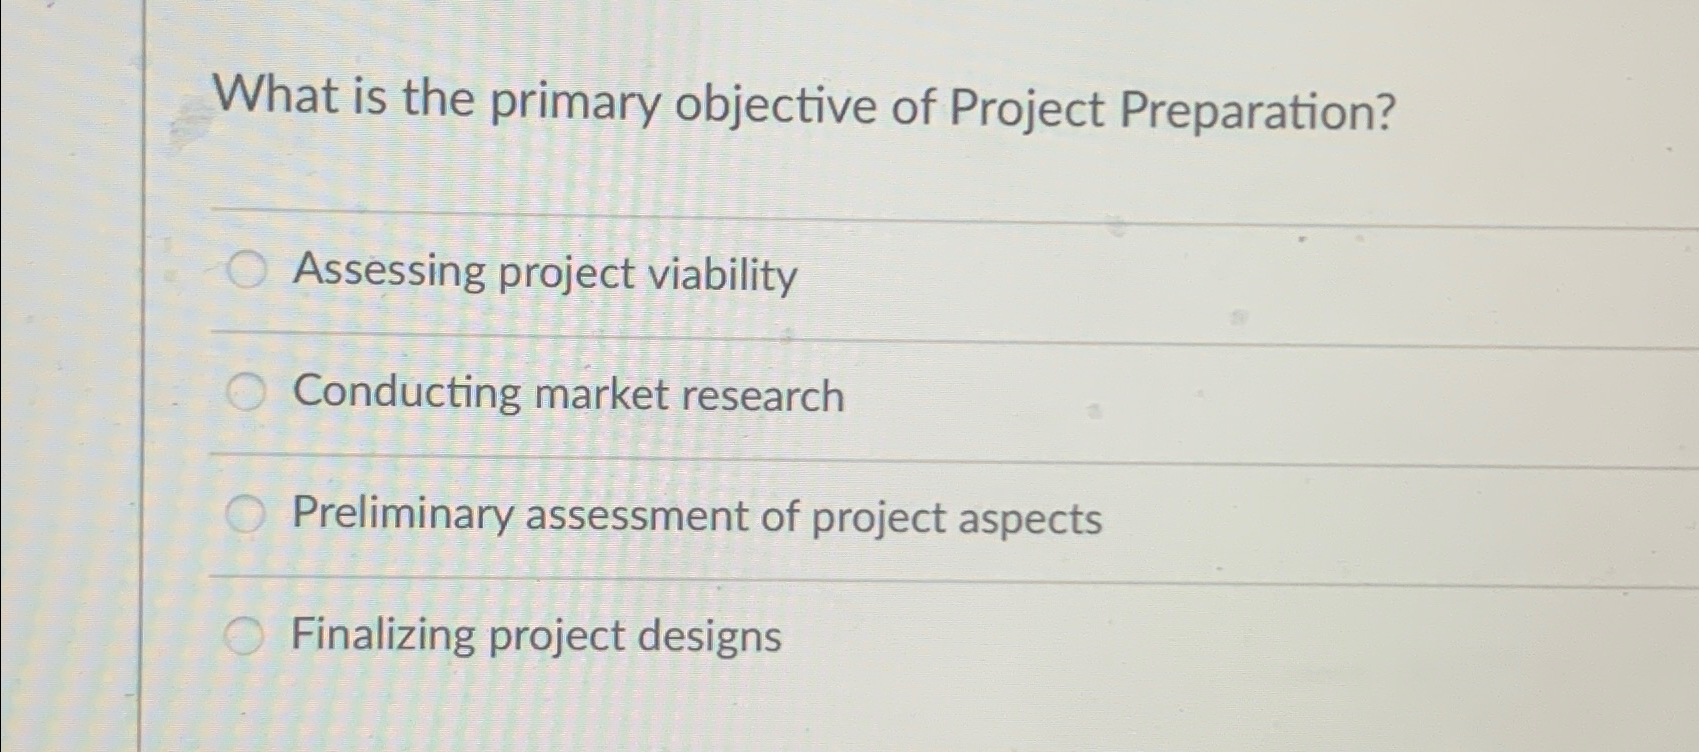Screen dimensions: 1699x752
Task: Click the answer text Finalizing project designs
Action: click(x=534, y=637)
